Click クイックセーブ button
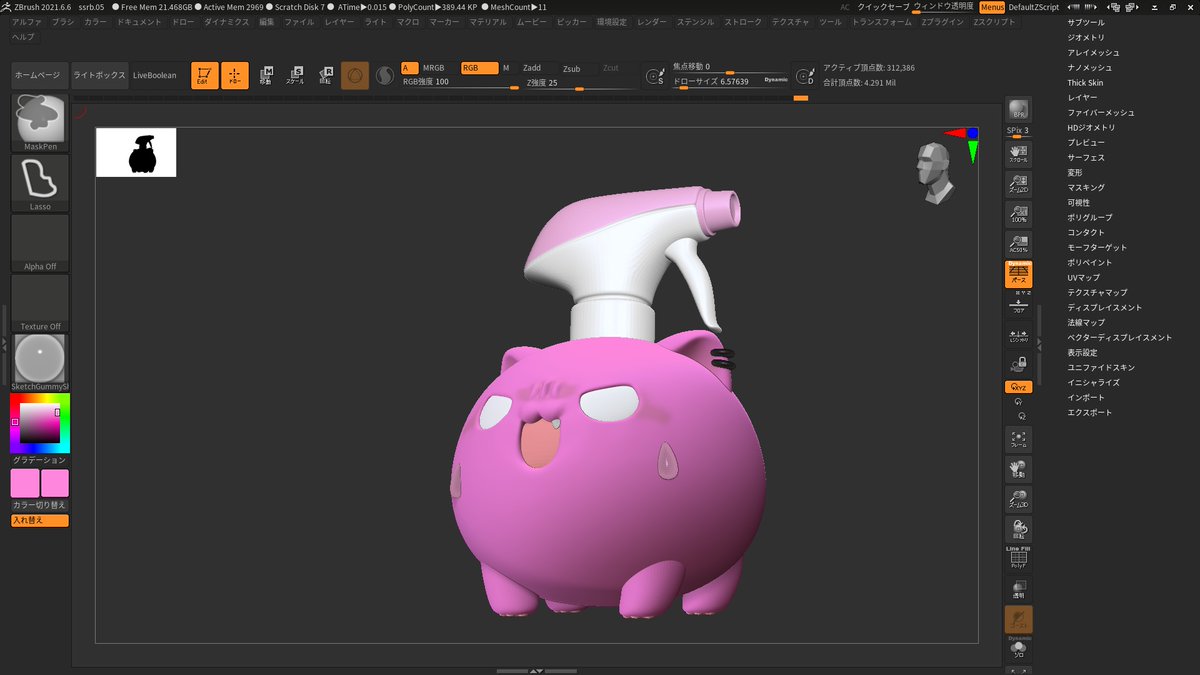The height and width of the screenshot is (675, 1200). pyautogui.click(x=884, y=6)
